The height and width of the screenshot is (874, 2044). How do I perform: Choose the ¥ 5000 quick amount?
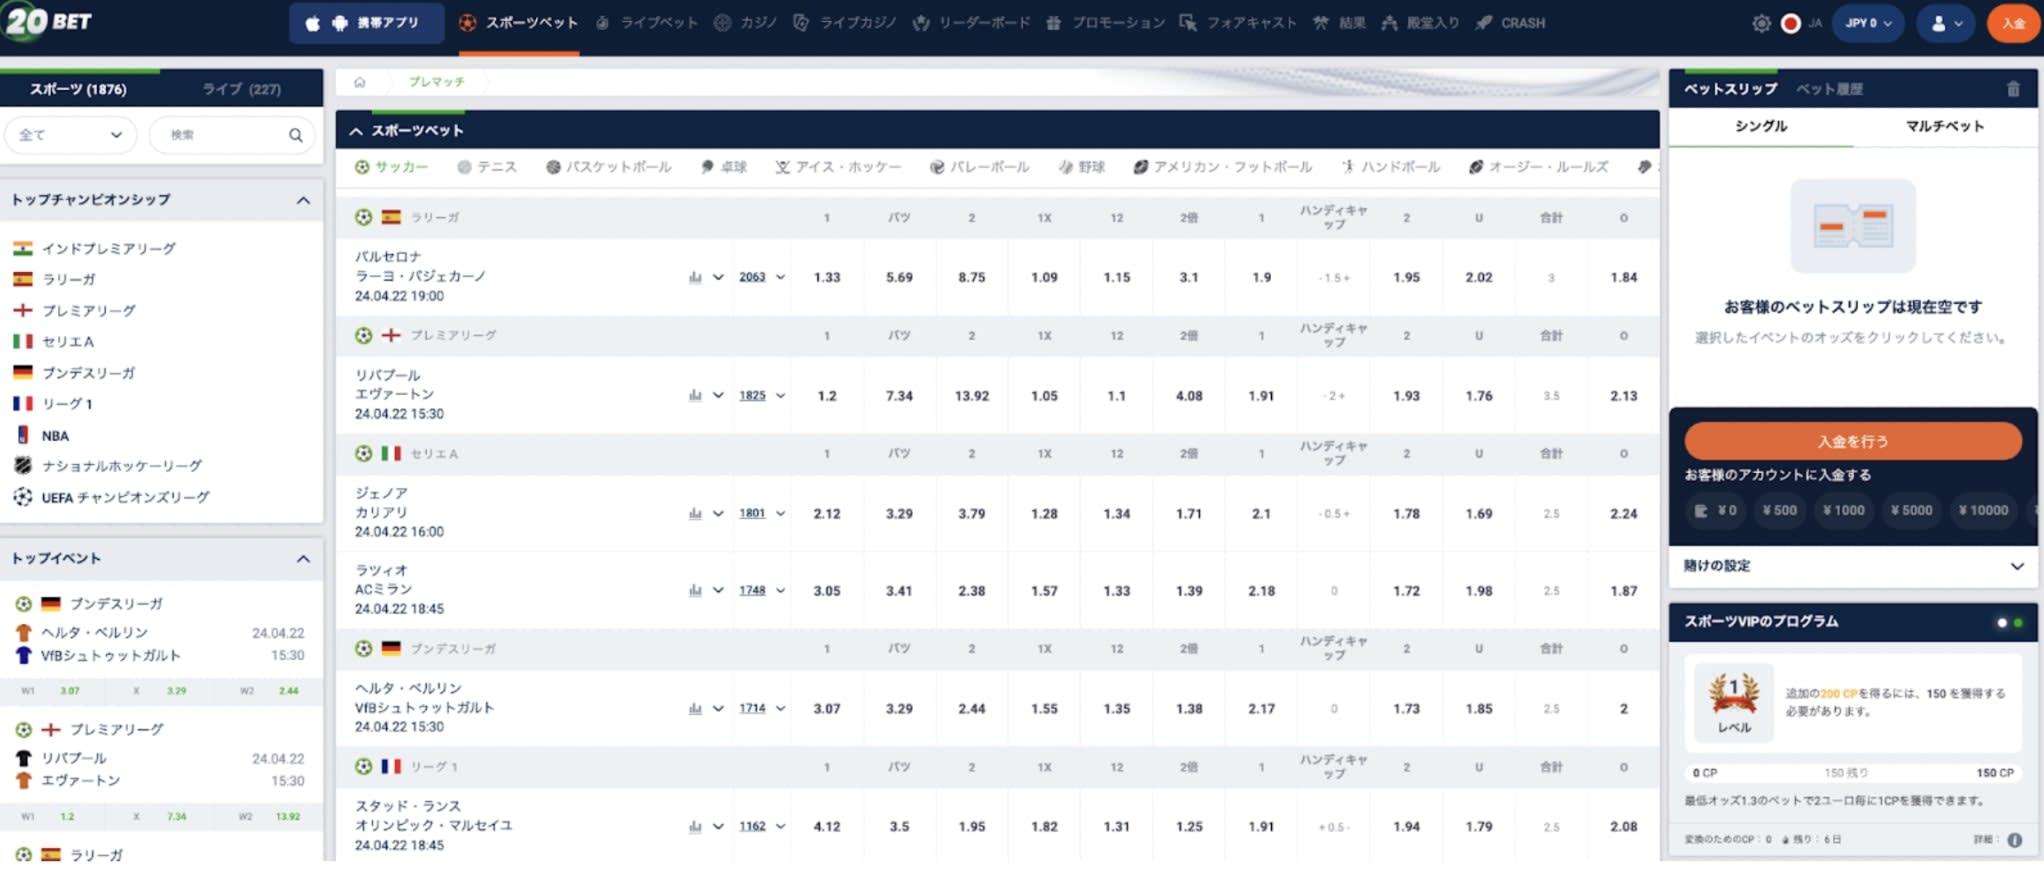[x=1911, y=510]
